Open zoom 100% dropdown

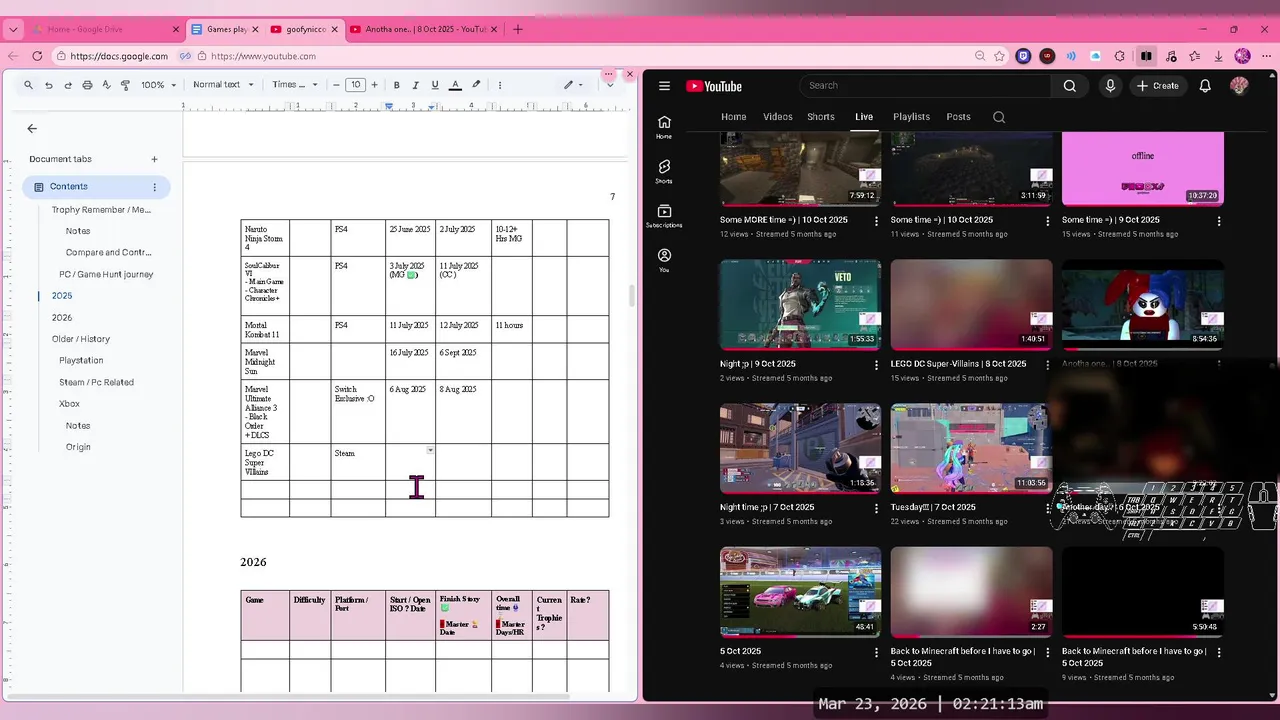tap(158, 85)
